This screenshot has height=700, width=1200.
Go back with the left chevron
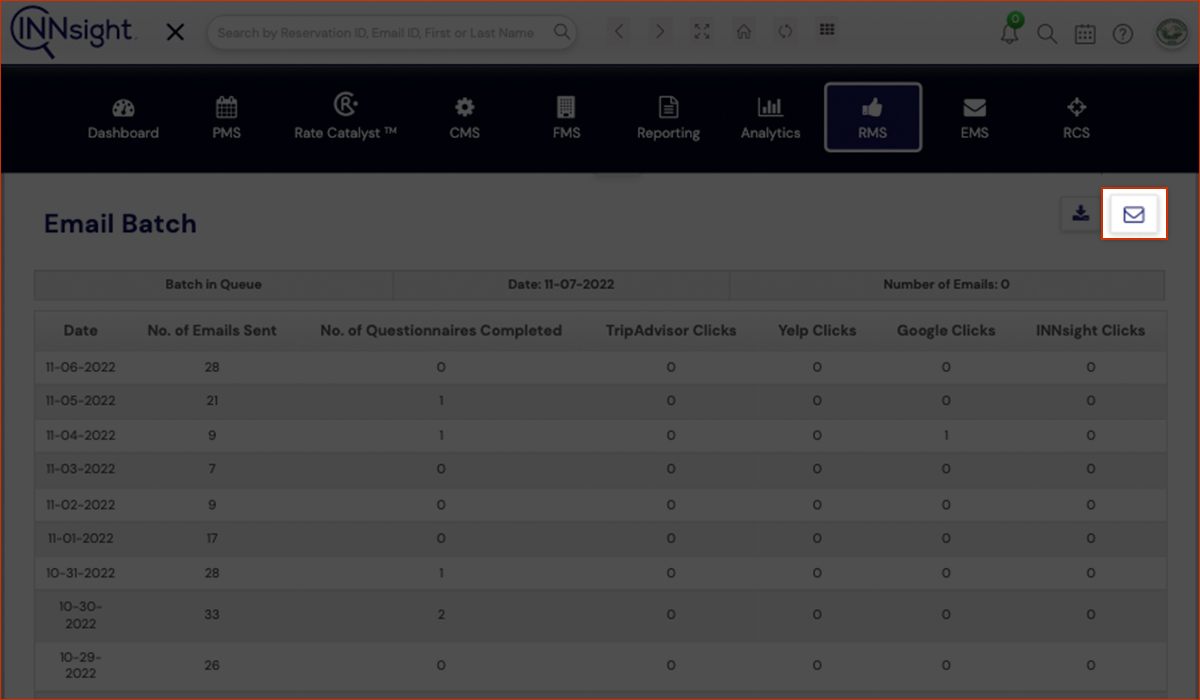[619, 32]
